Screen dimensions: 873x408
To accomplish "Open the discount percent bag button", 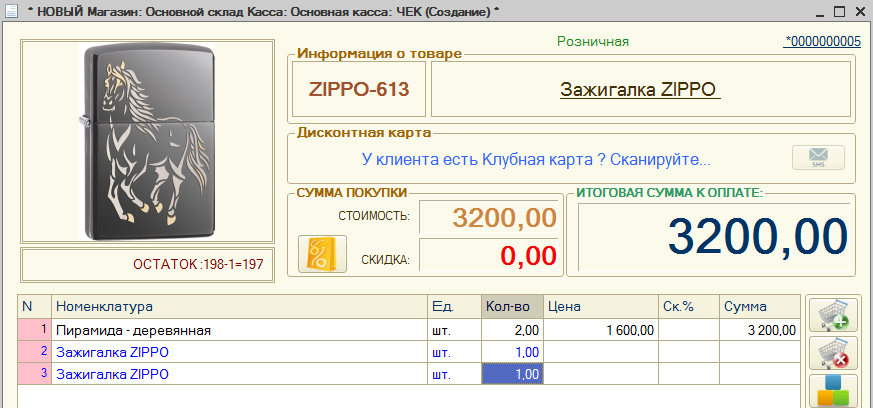I will (x=322, y=254).
